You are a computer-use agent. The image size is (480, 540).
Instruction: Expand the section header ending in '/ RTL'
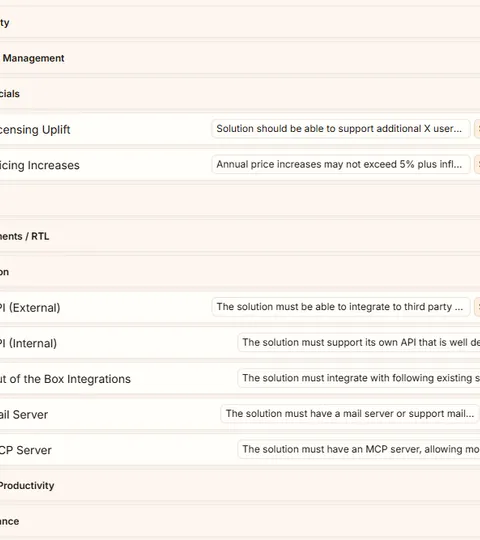[240, 236]
